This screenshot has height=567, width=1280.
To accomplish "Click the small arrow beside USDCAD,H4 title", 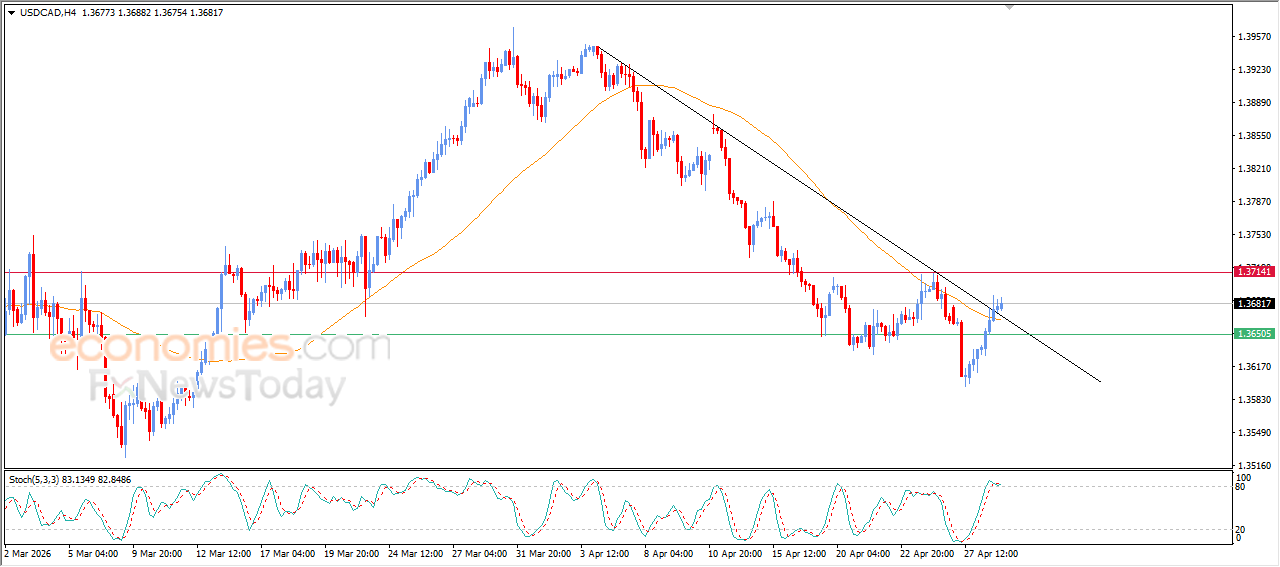I will pos(12,12).
